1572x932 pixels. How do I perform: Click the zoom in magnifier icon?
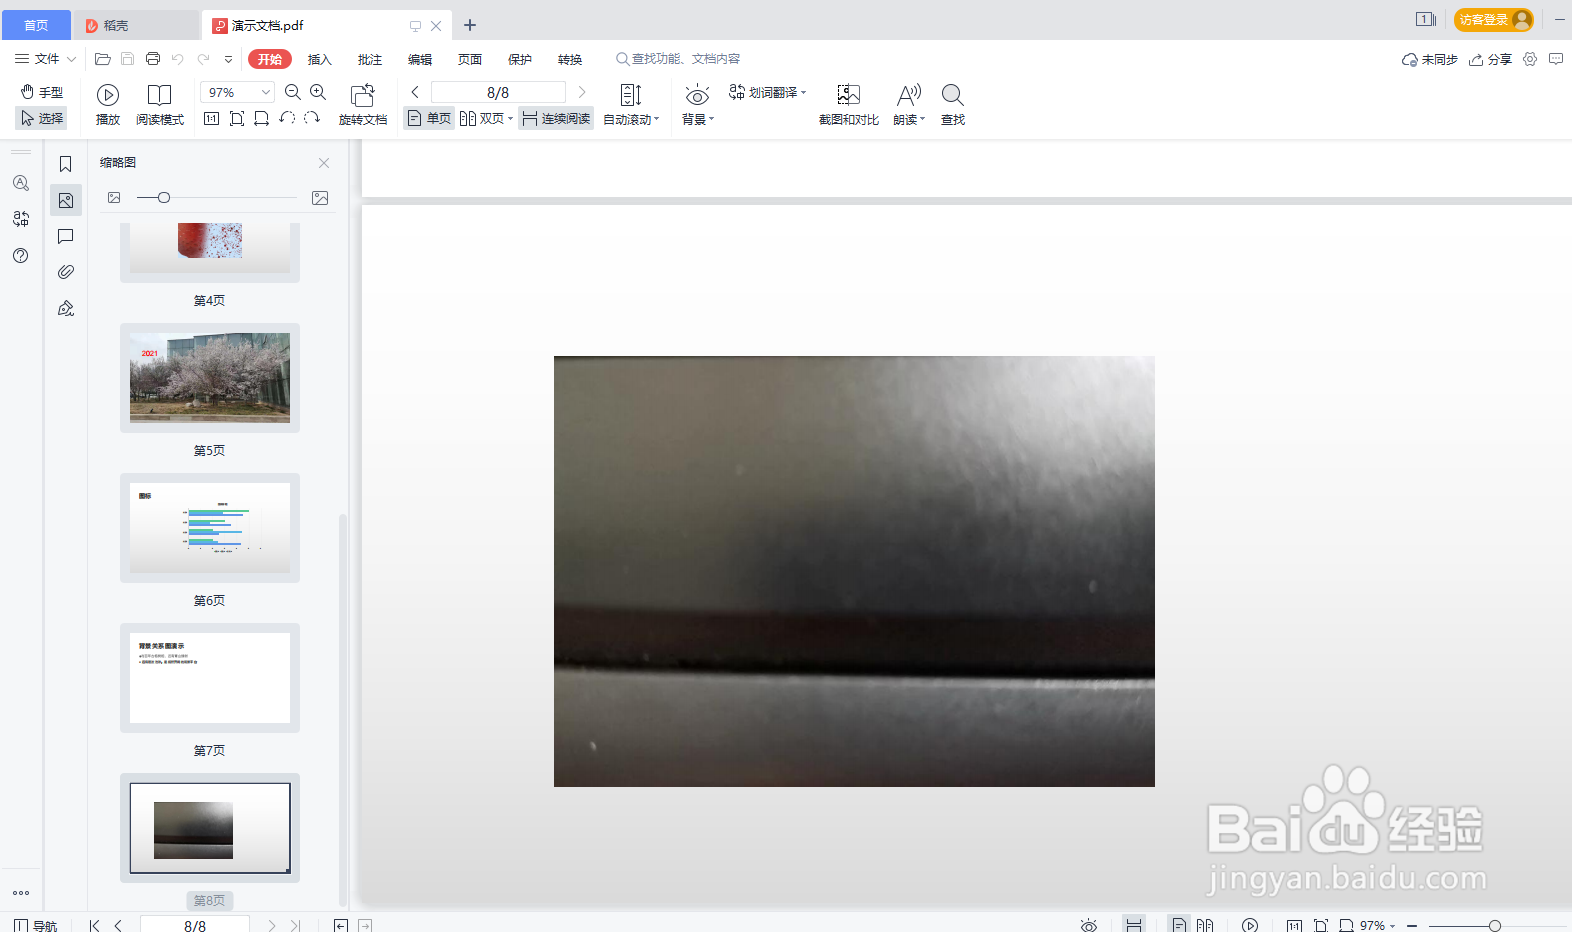coord(318,92)
